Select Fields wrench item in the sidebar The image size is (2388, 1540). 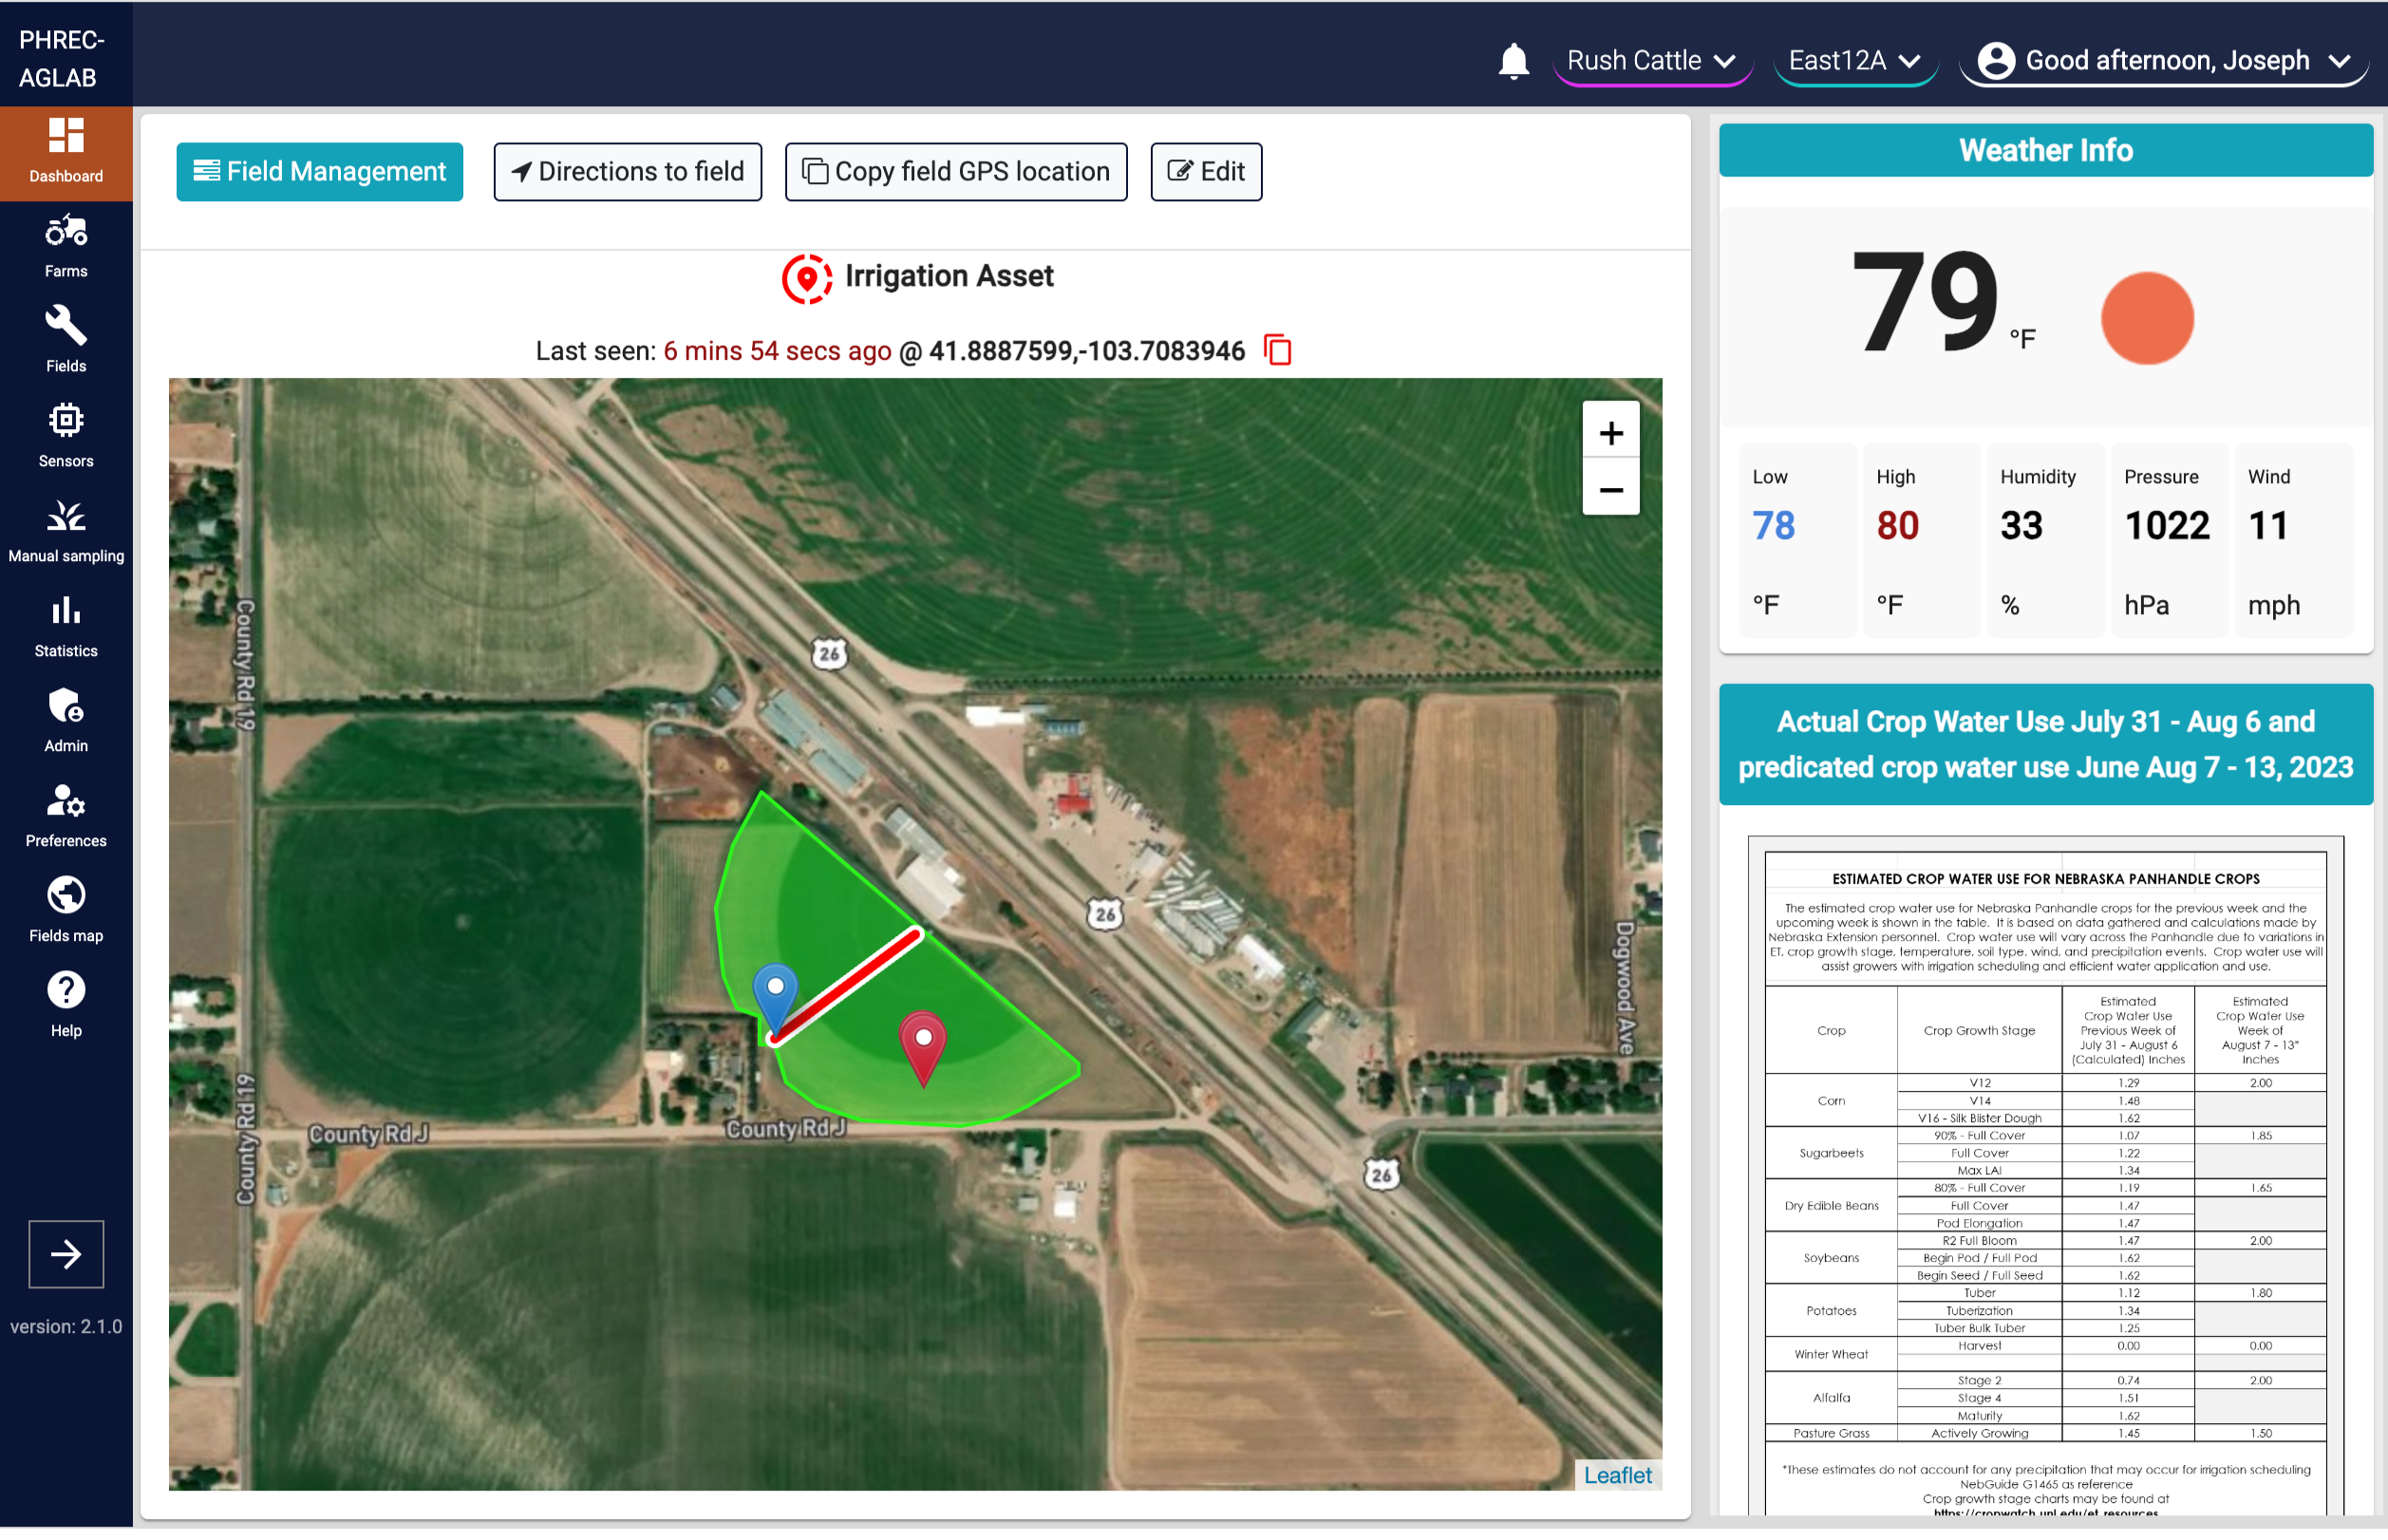click(x=66, y=341)
